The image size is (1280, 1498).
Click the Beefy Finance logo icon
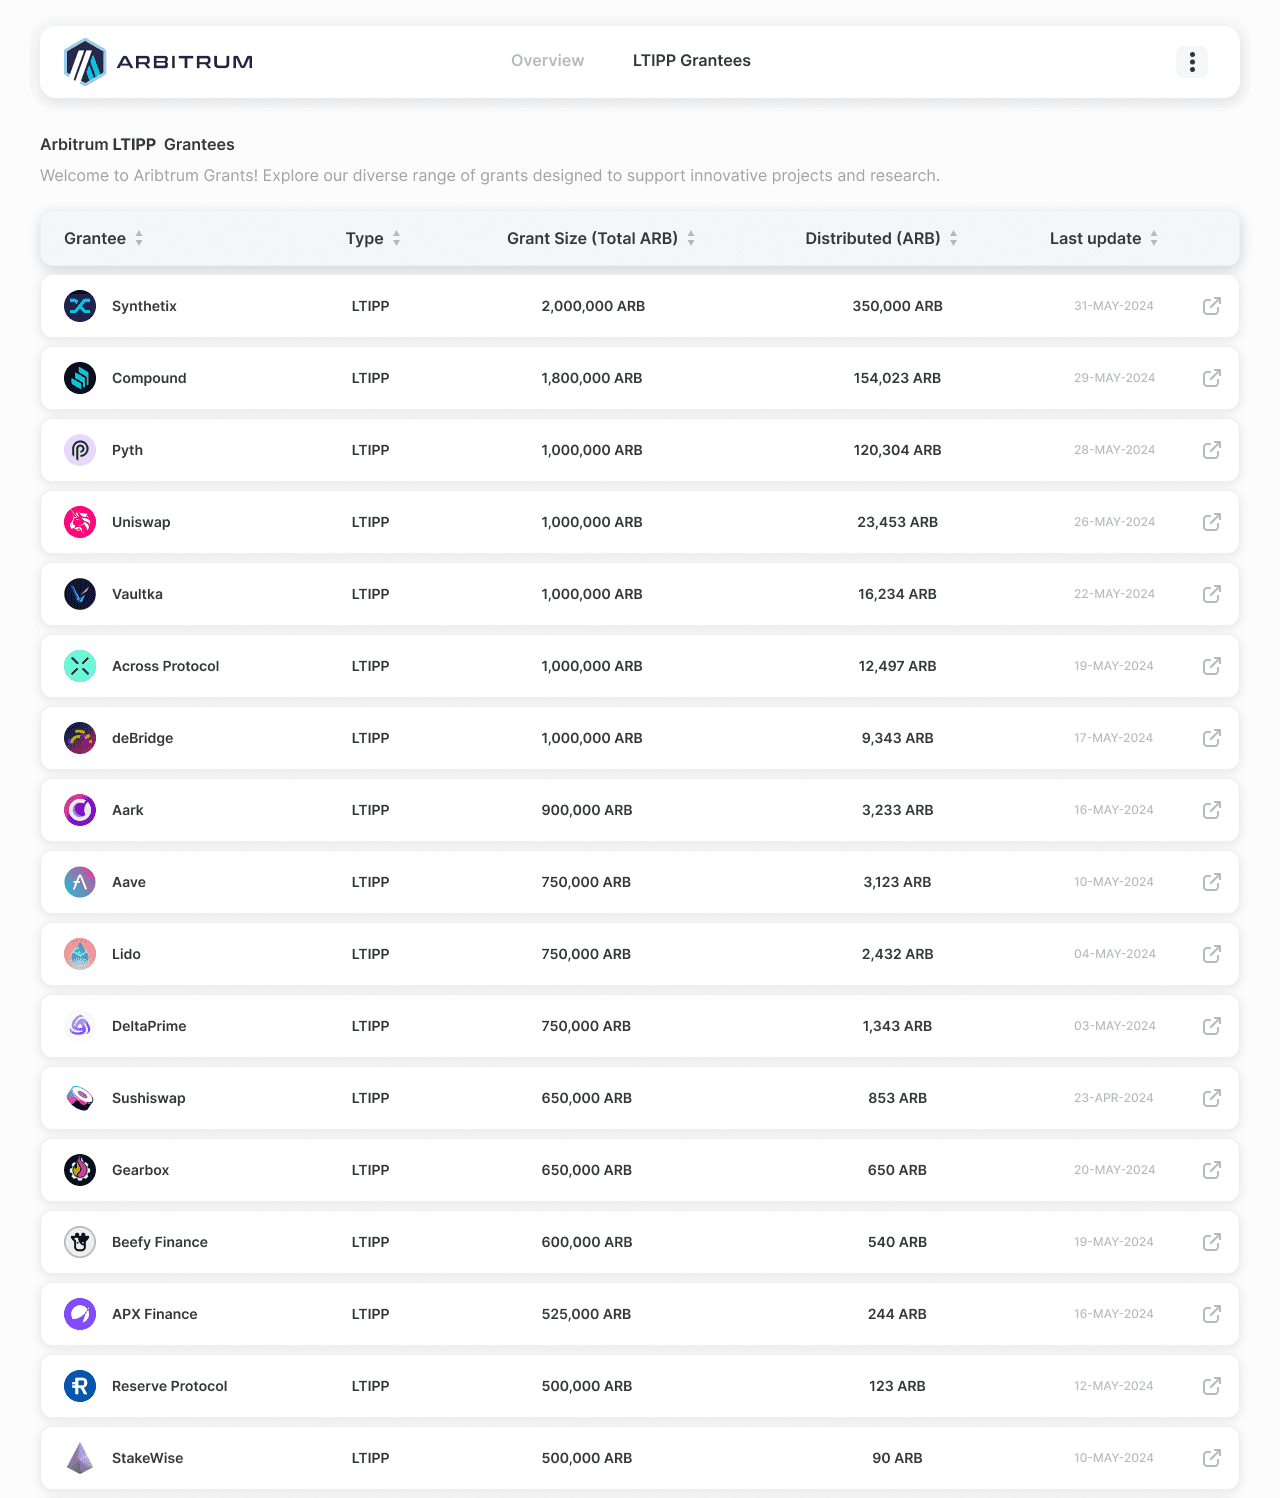tap(80, 1242)
